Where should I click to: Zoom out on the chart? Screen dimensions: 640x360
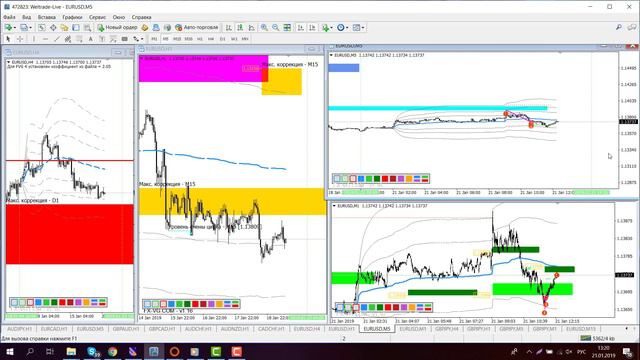click(276, 28)
